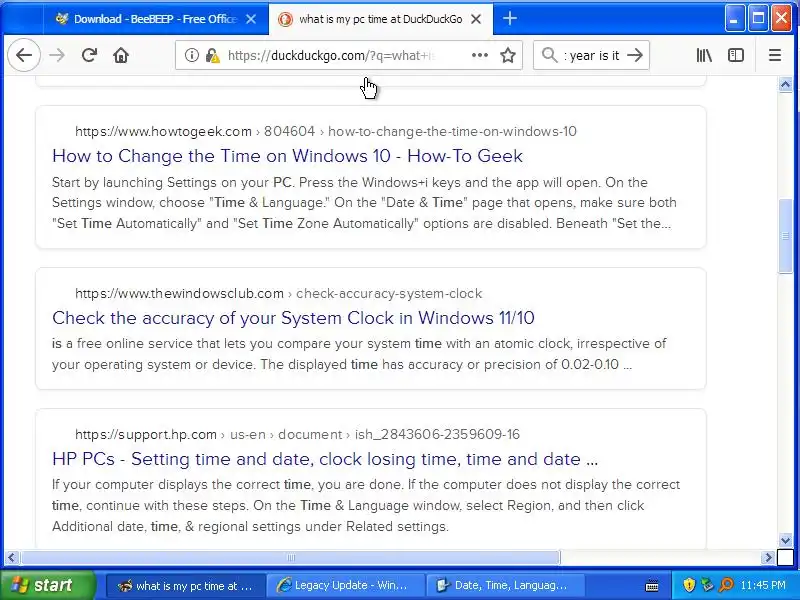Image resolution: width=800 pixels, height=600 pixels.
Task: Submit search with the go arrow
Action: point(635,55)
